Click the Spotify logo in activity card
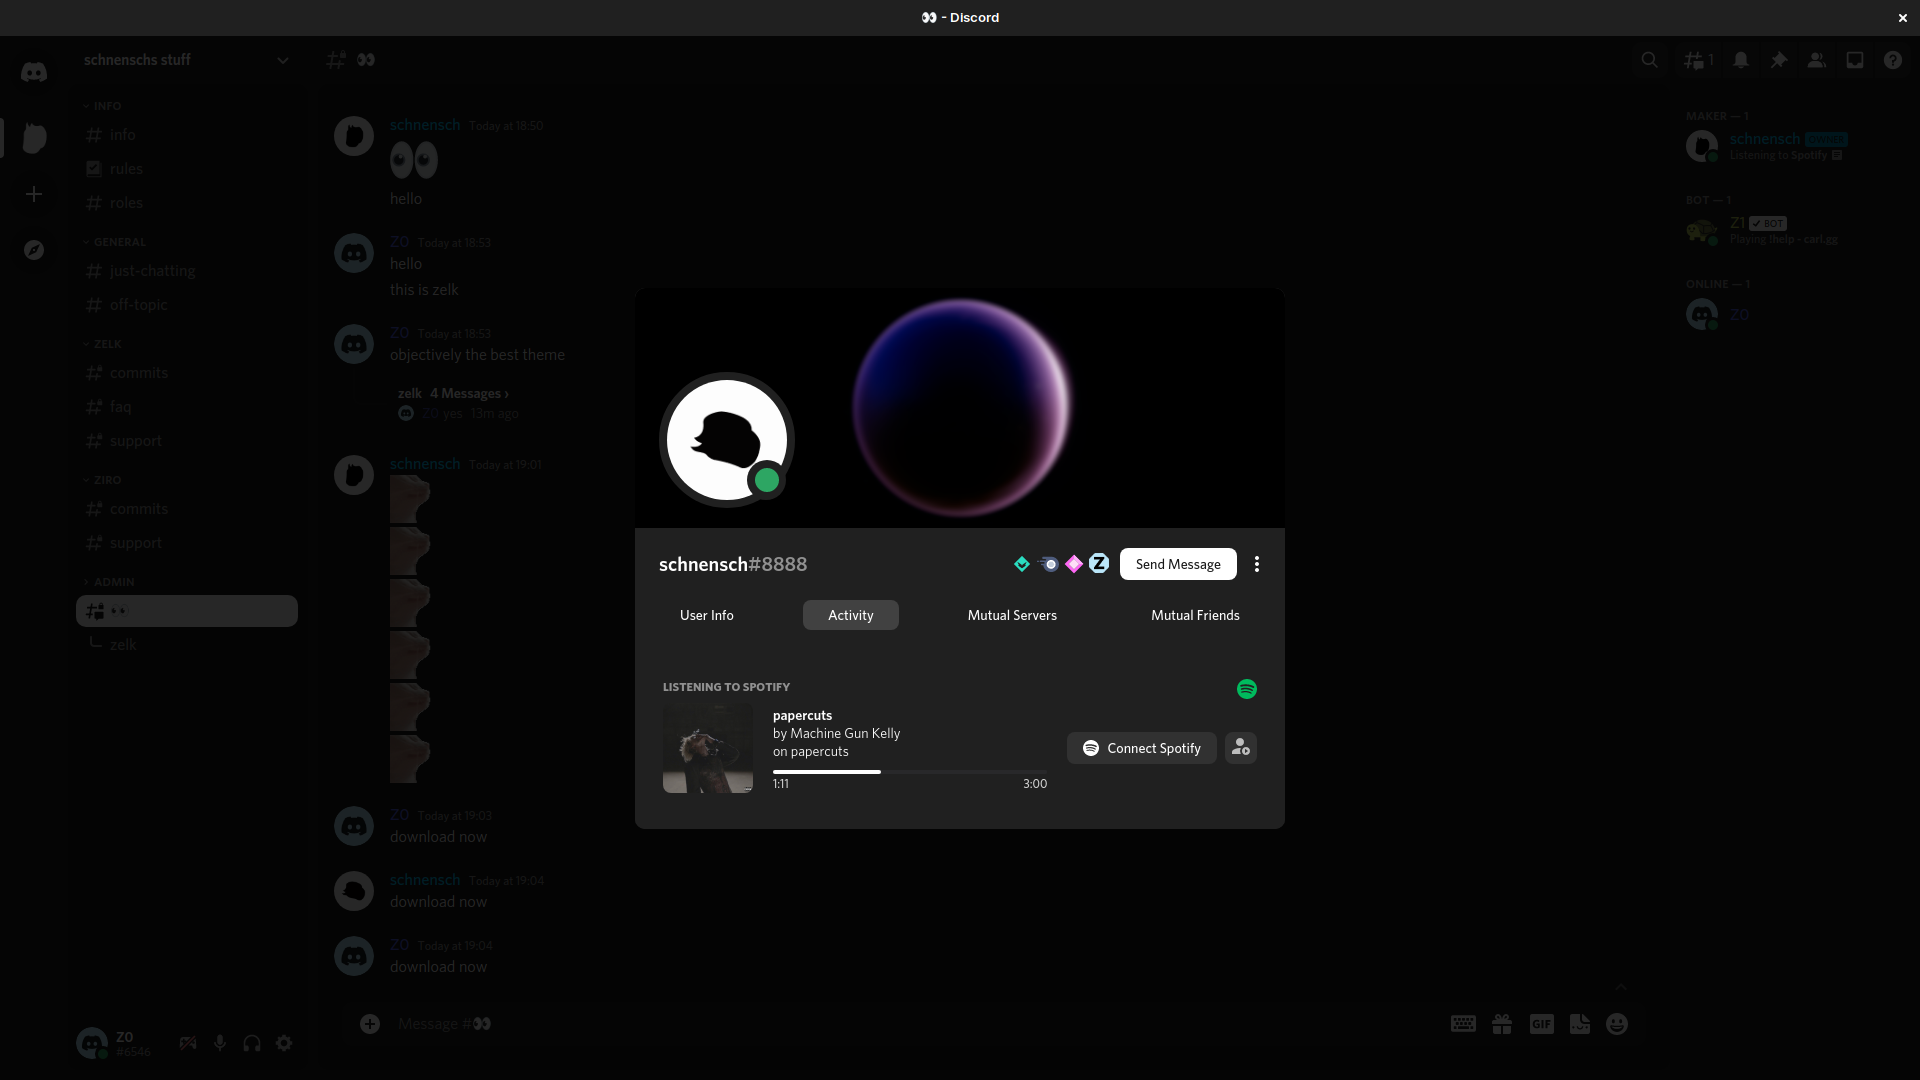Viewport: 1920px width, 1080px height. [x=1246, y=689]
